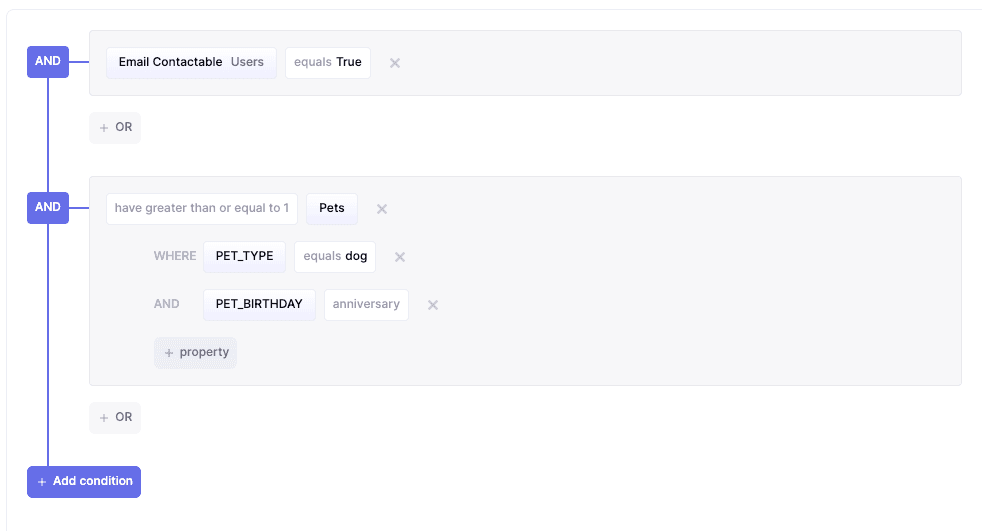Image resolution: width=982 pixels, height=531 pixels.
Task: Toggle the first AND operator badge
Action: click(x=48, y=61)
